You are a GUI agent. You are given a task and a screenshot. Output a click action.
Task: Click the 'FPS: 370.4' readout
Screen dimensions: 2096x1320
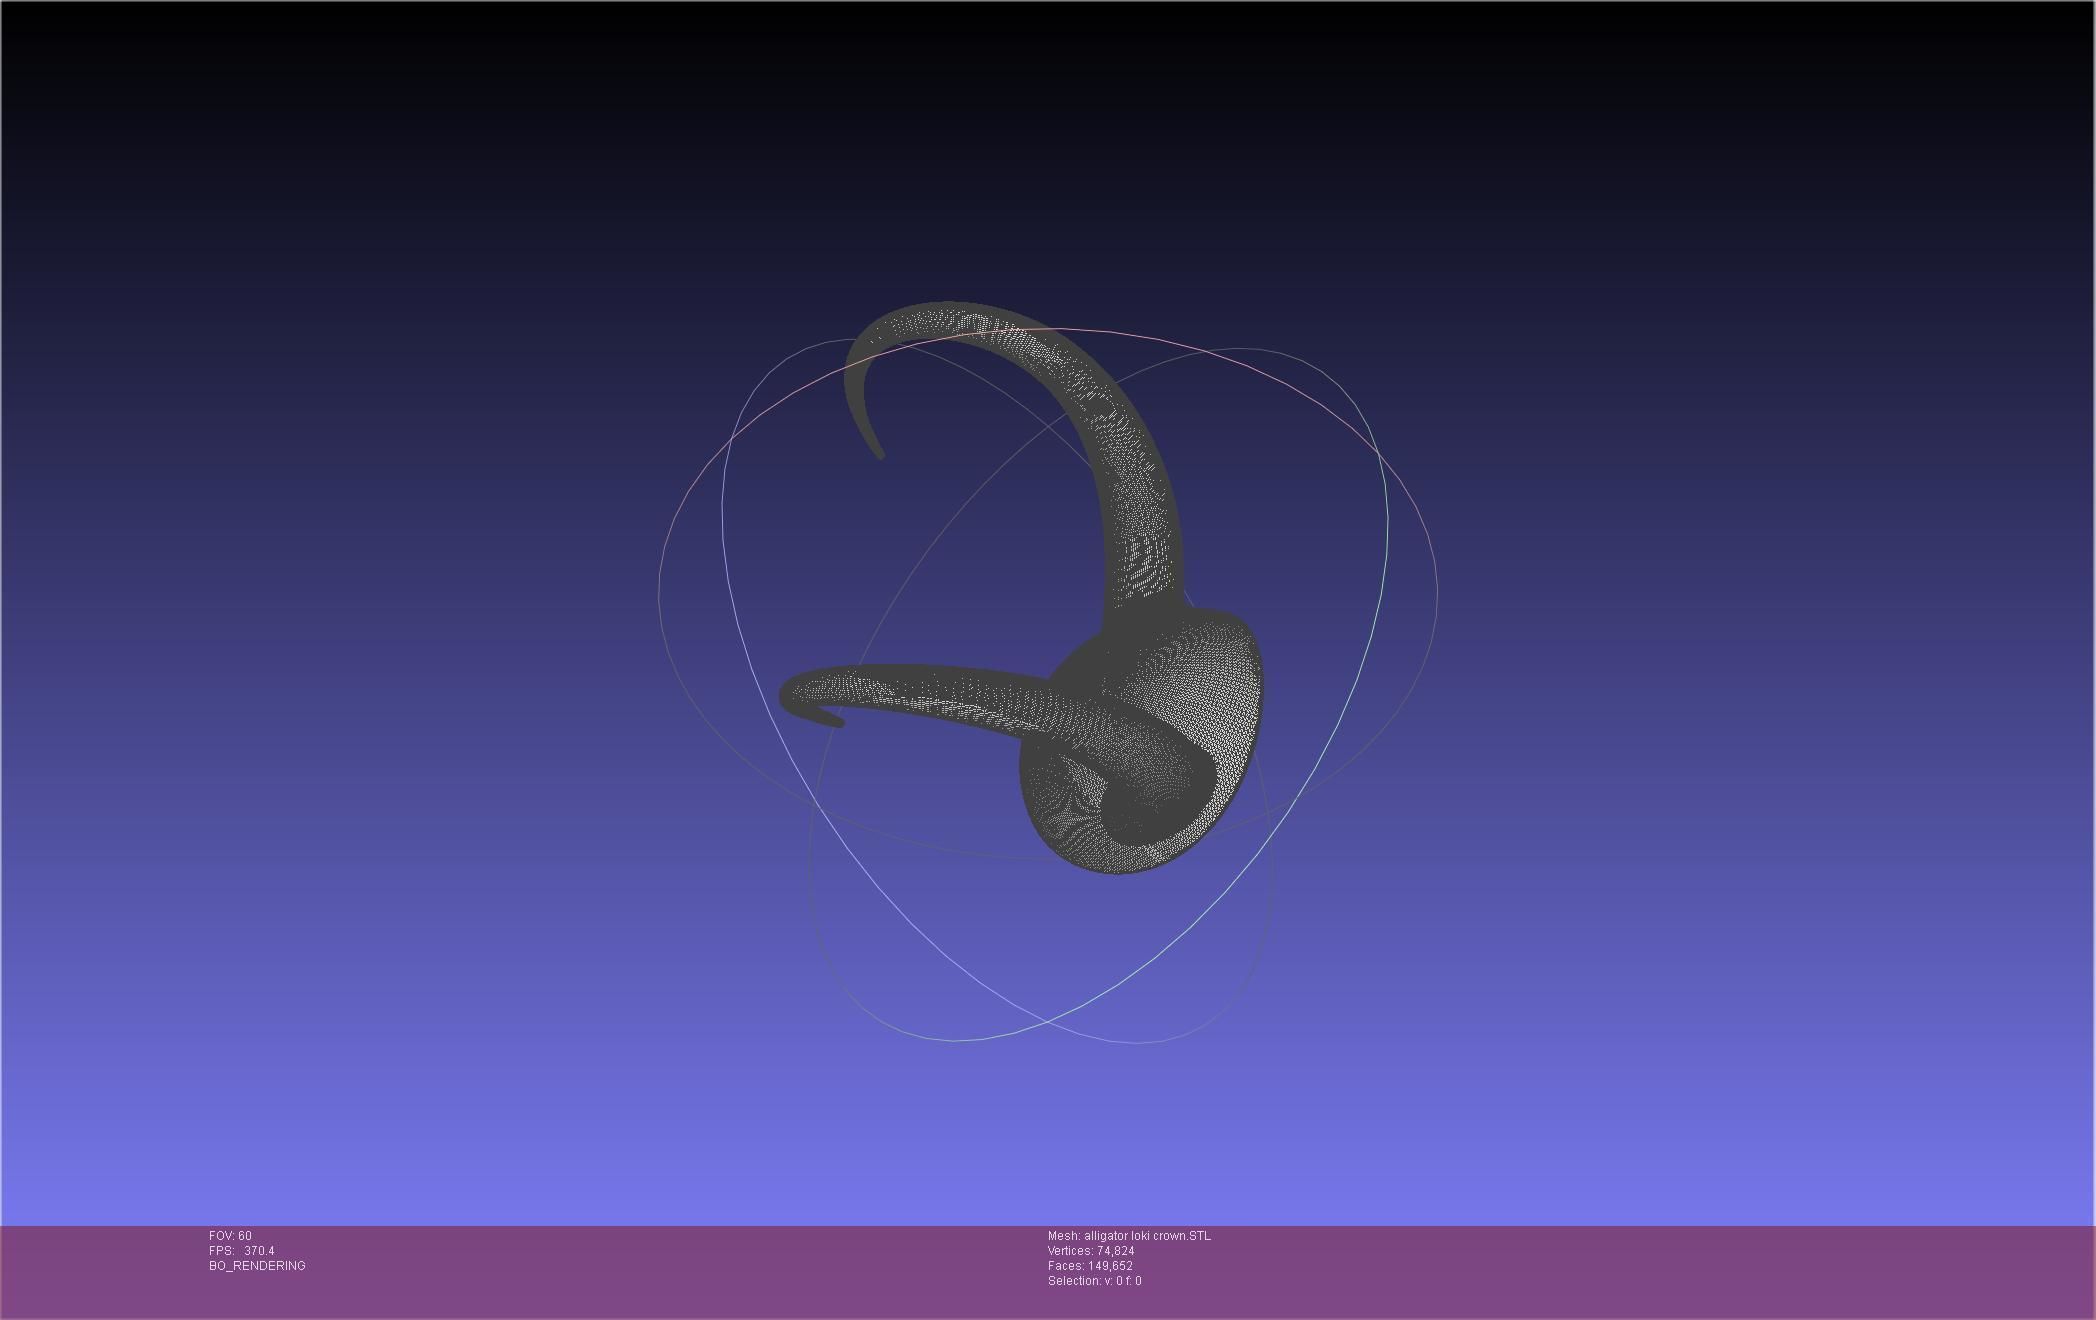[241, 1251]
